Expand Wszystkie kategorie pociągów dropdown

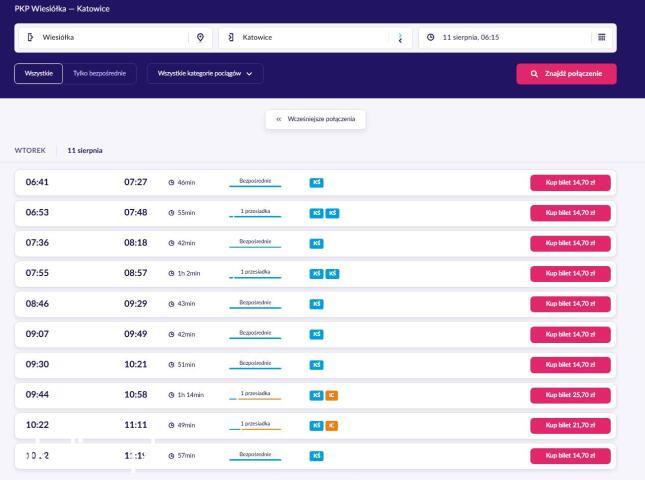pos(205,74)
